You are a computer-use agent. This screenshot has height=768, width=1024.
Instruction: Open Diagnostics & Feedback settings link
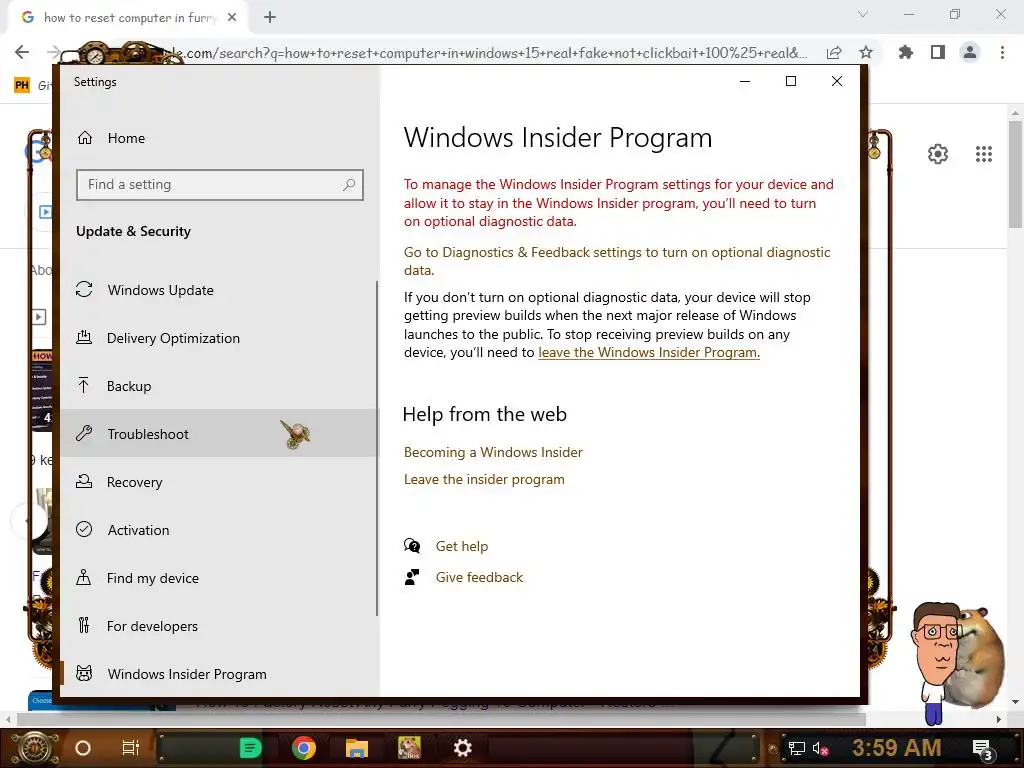[616, 261]
